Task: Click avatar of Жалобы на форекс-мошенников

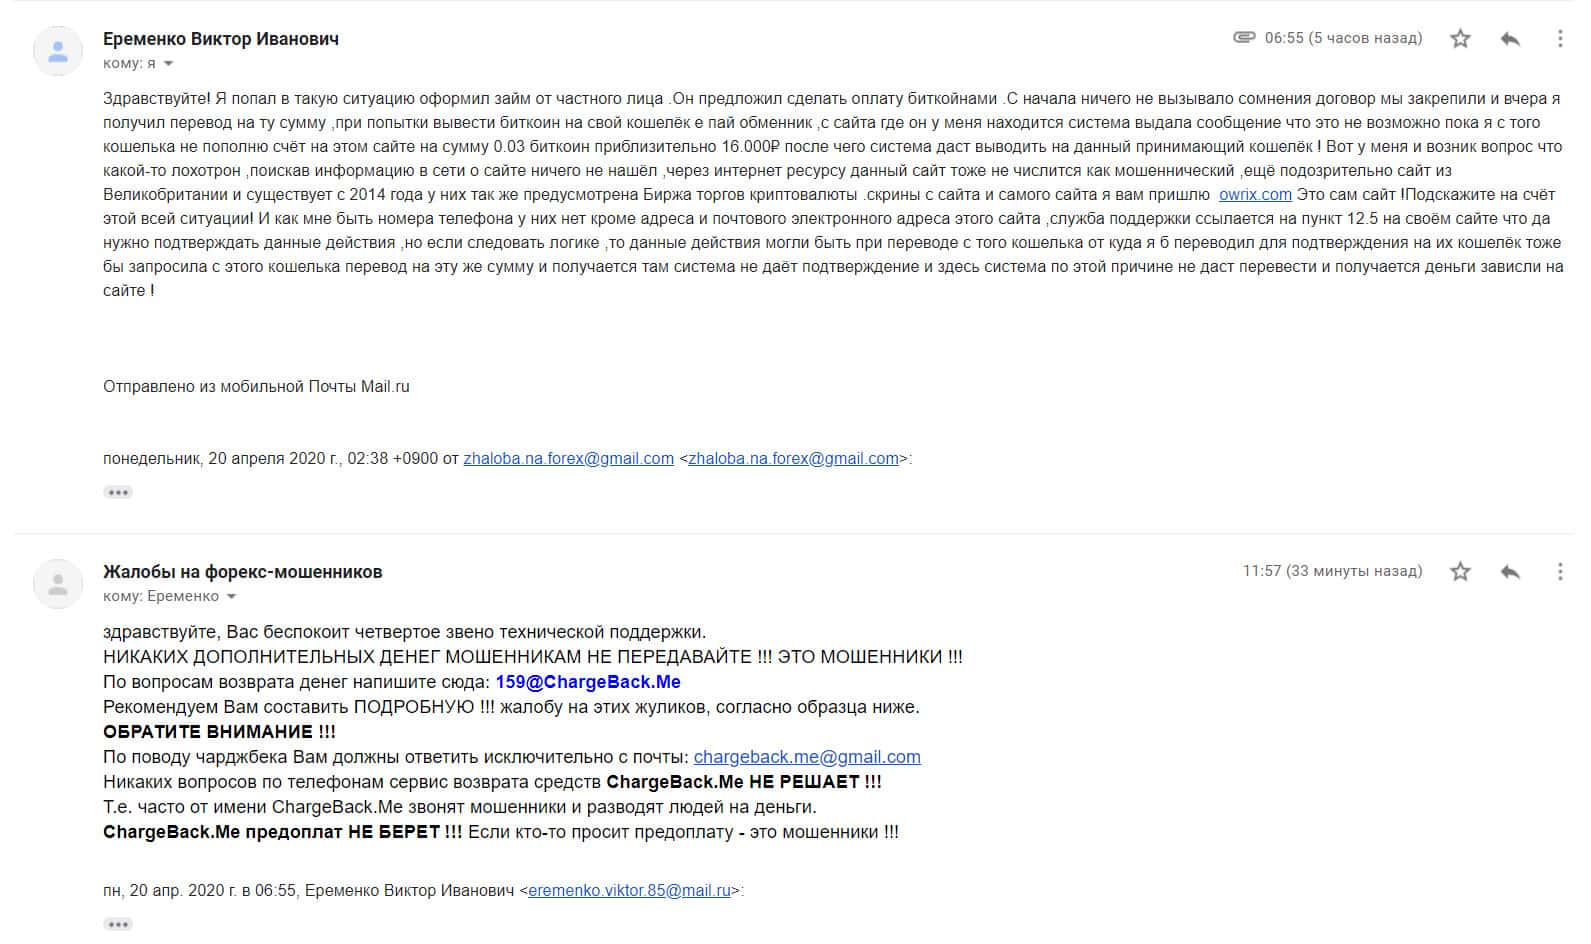Action: (x=58, y=584)
